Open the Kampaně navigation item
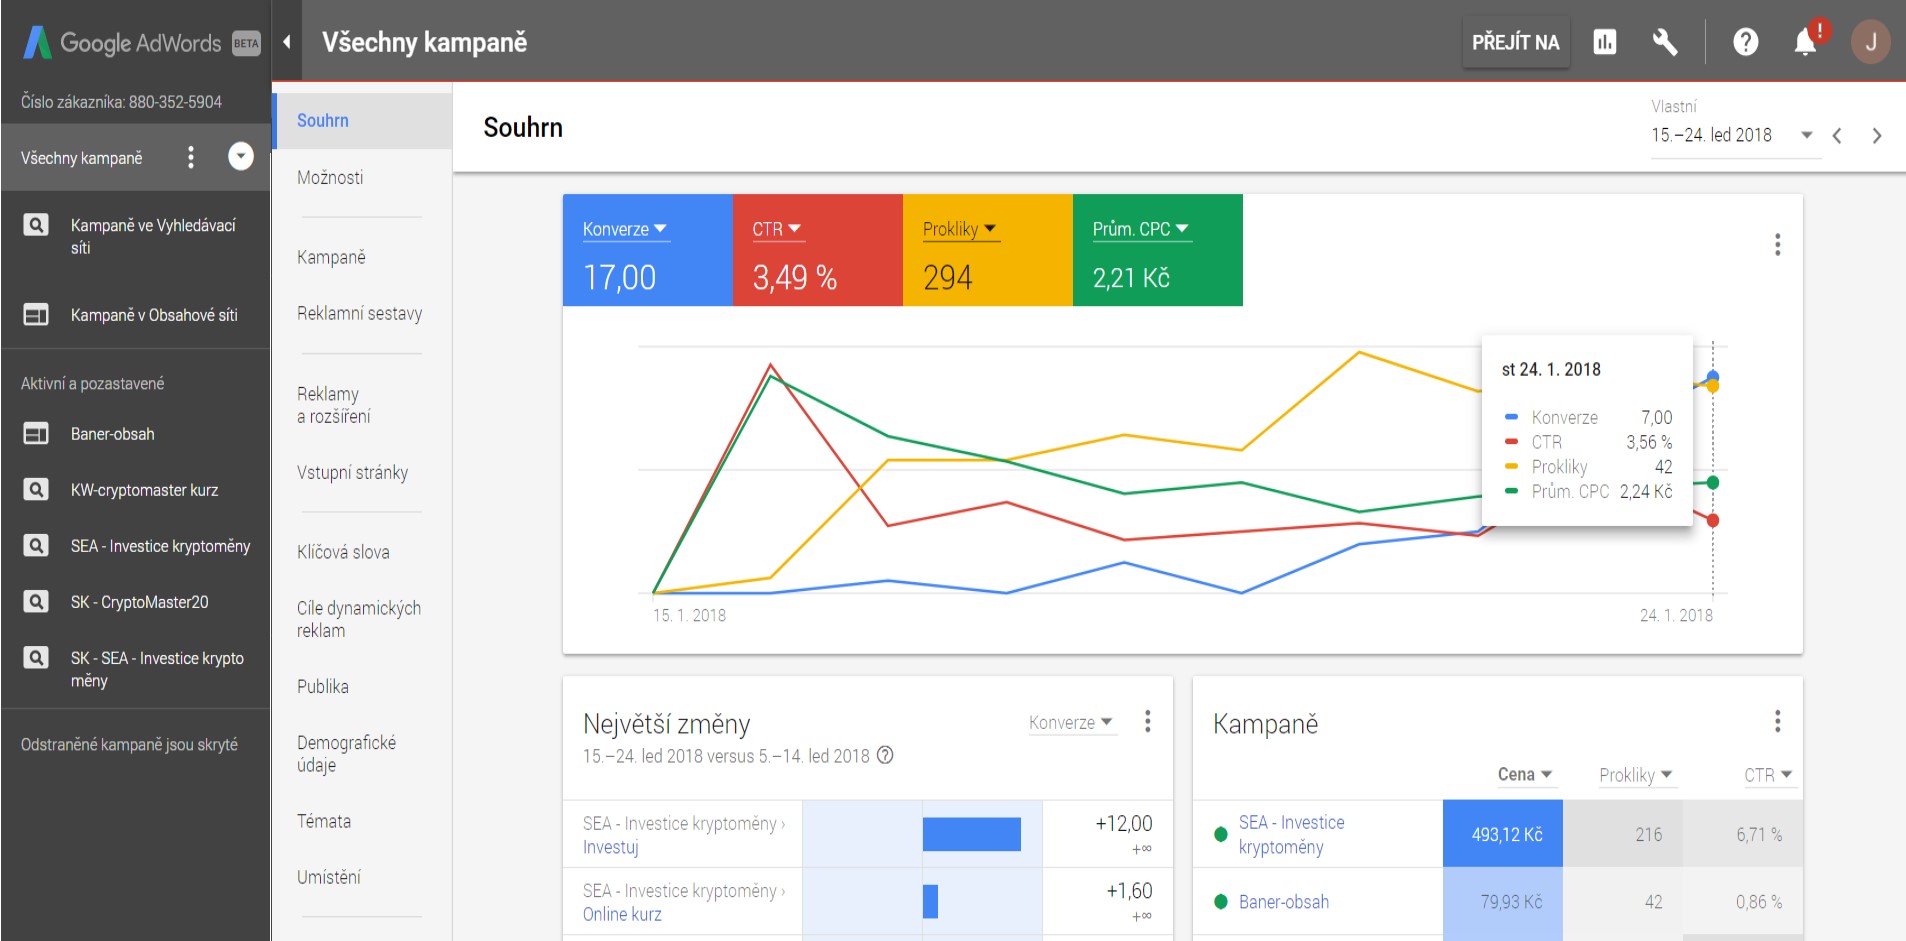The width and height of the screenshot is (1906, 941). click(331, 258)
